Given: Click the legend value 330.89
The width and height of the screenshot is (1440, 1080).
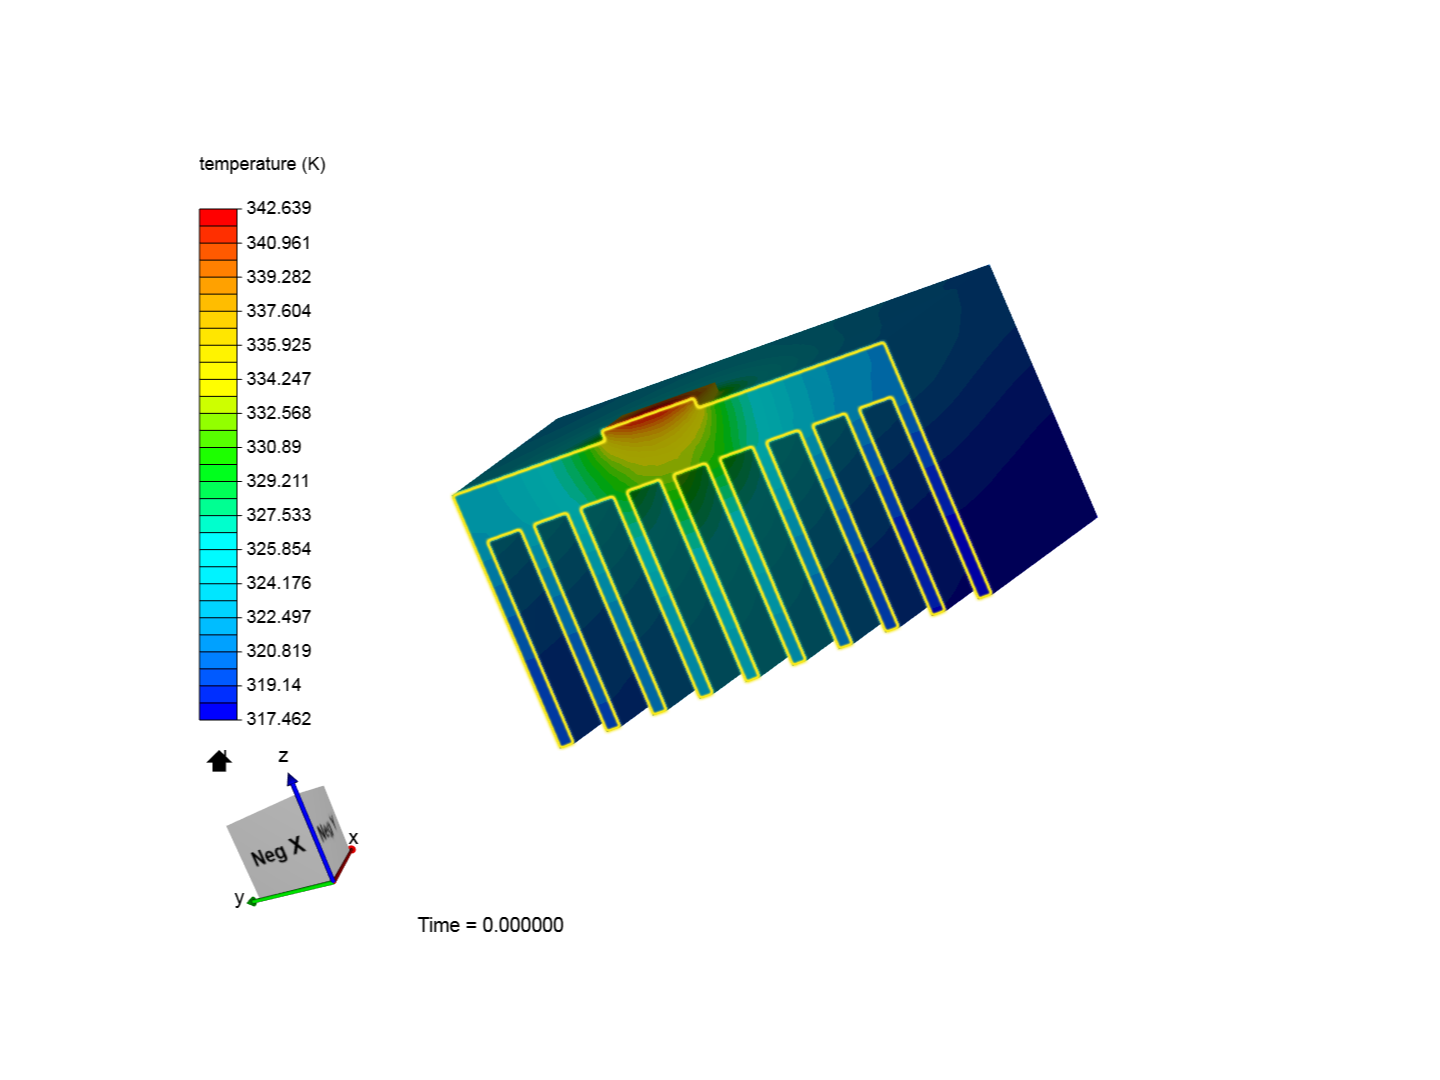Looking at the screenshot, I should pyautogui.click(x=274, y=447).
